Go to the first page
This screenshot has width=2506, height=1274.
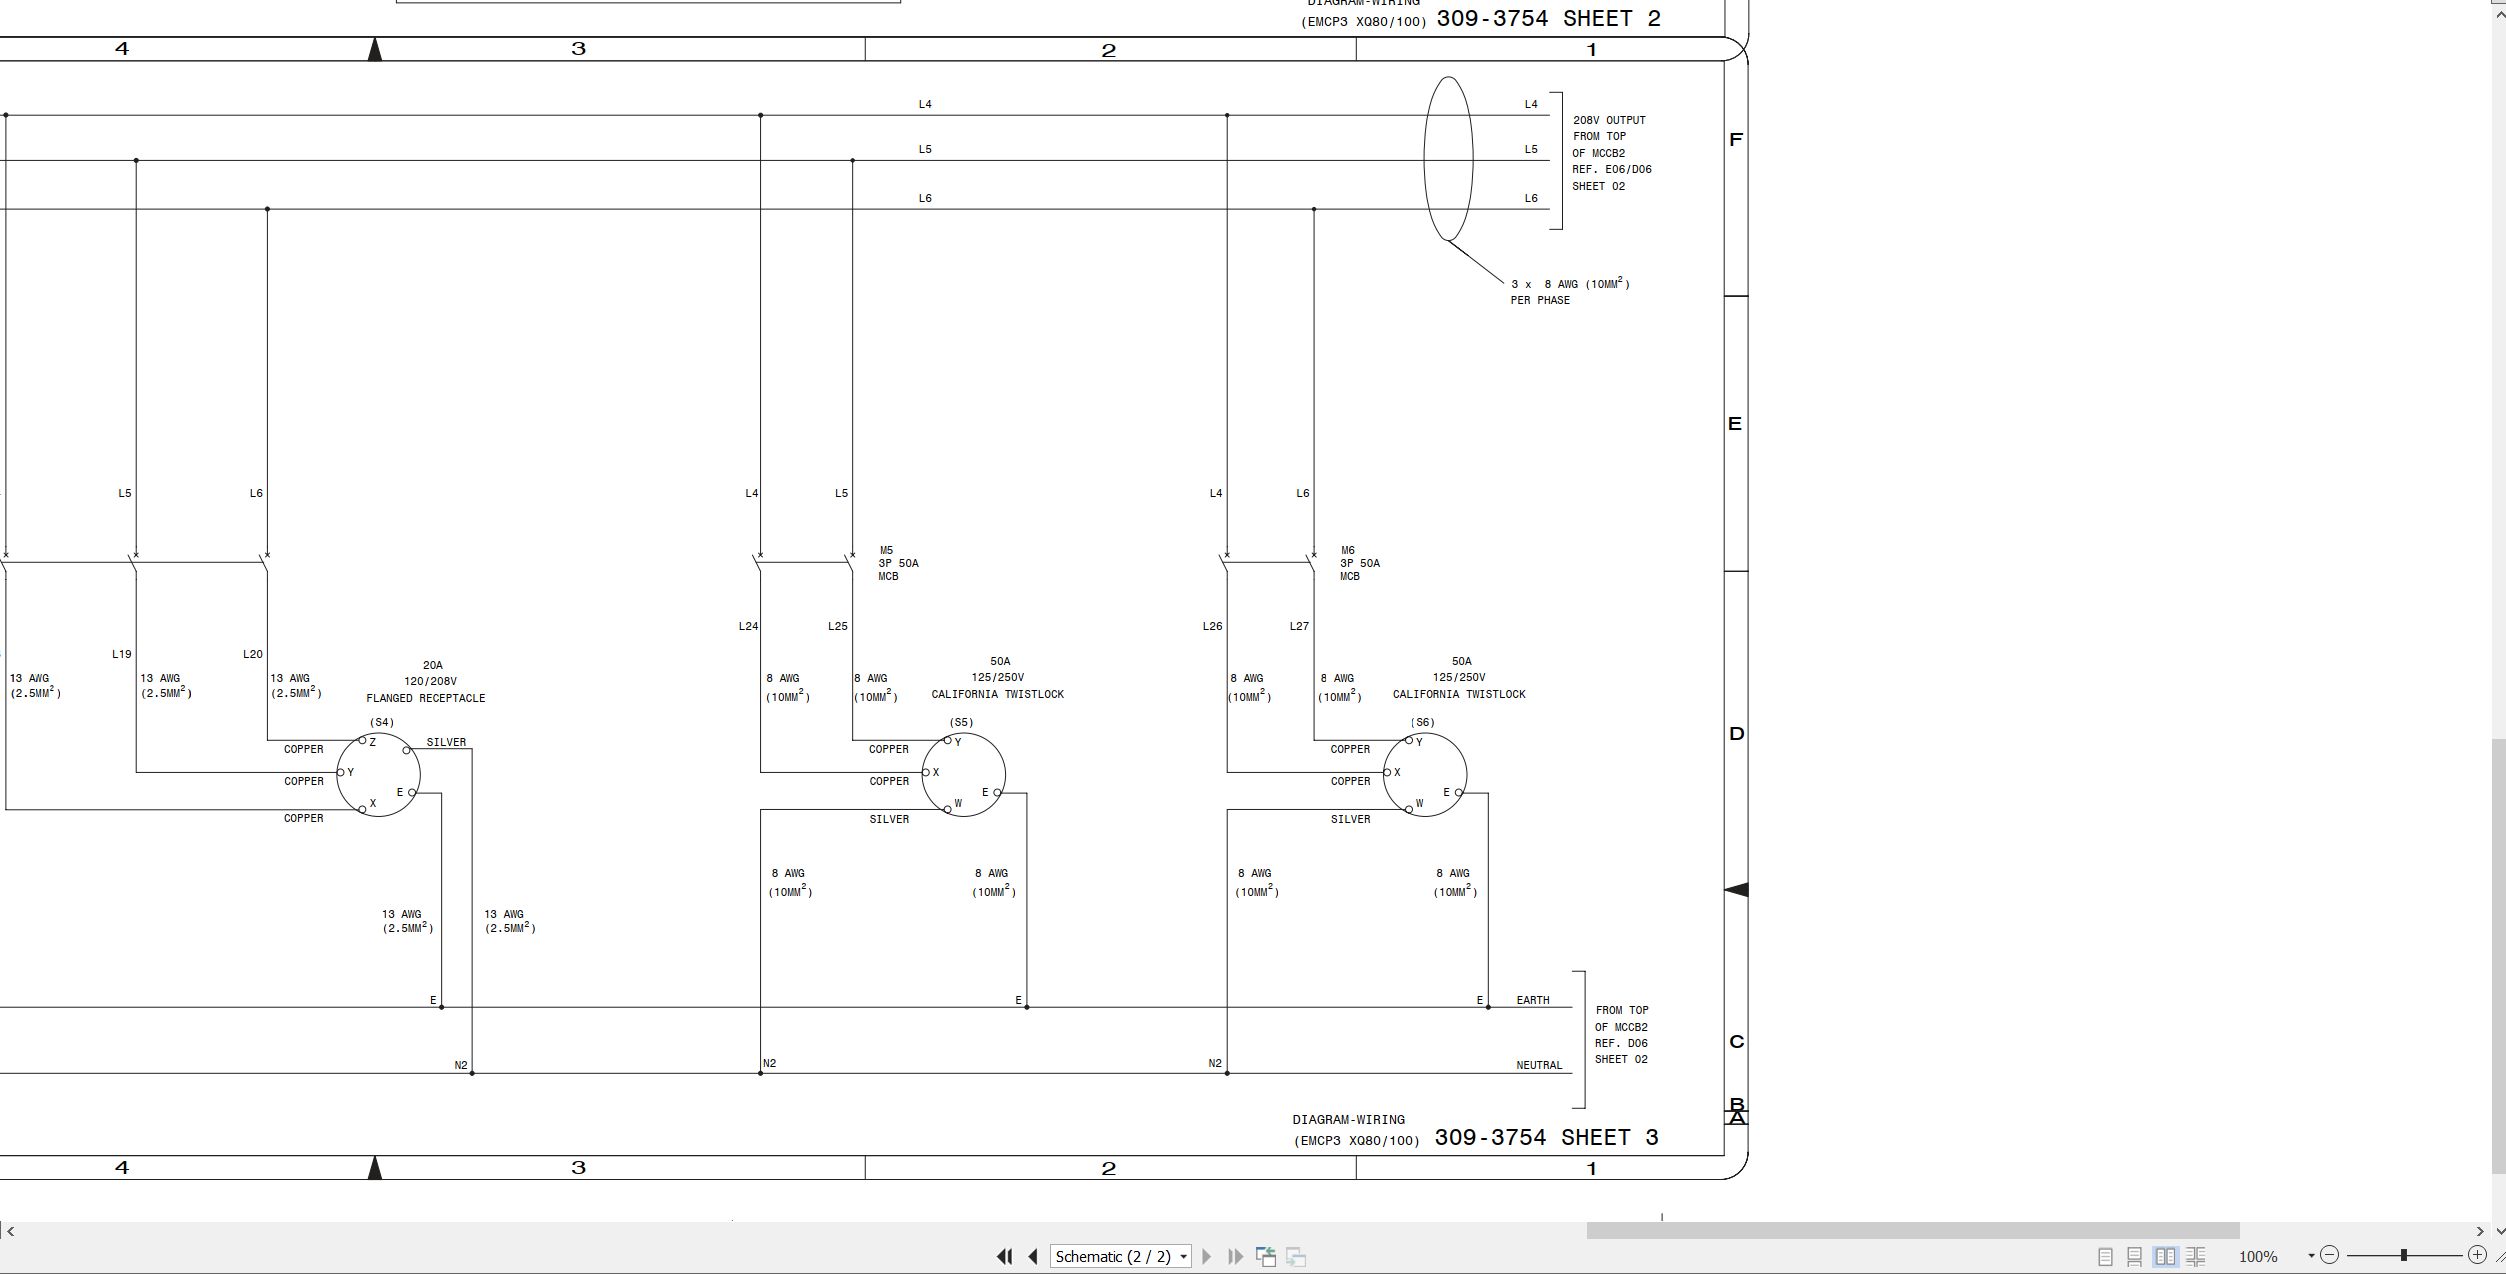(1004, 1256)
